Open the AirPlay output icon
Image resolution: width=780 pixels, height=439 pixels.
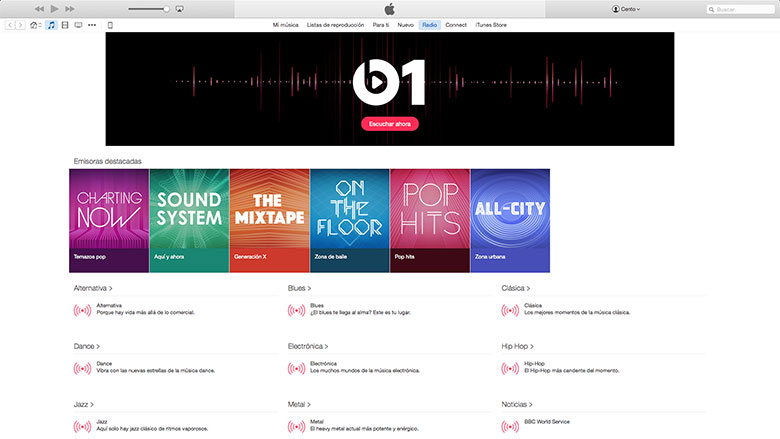tap(180, 9)
